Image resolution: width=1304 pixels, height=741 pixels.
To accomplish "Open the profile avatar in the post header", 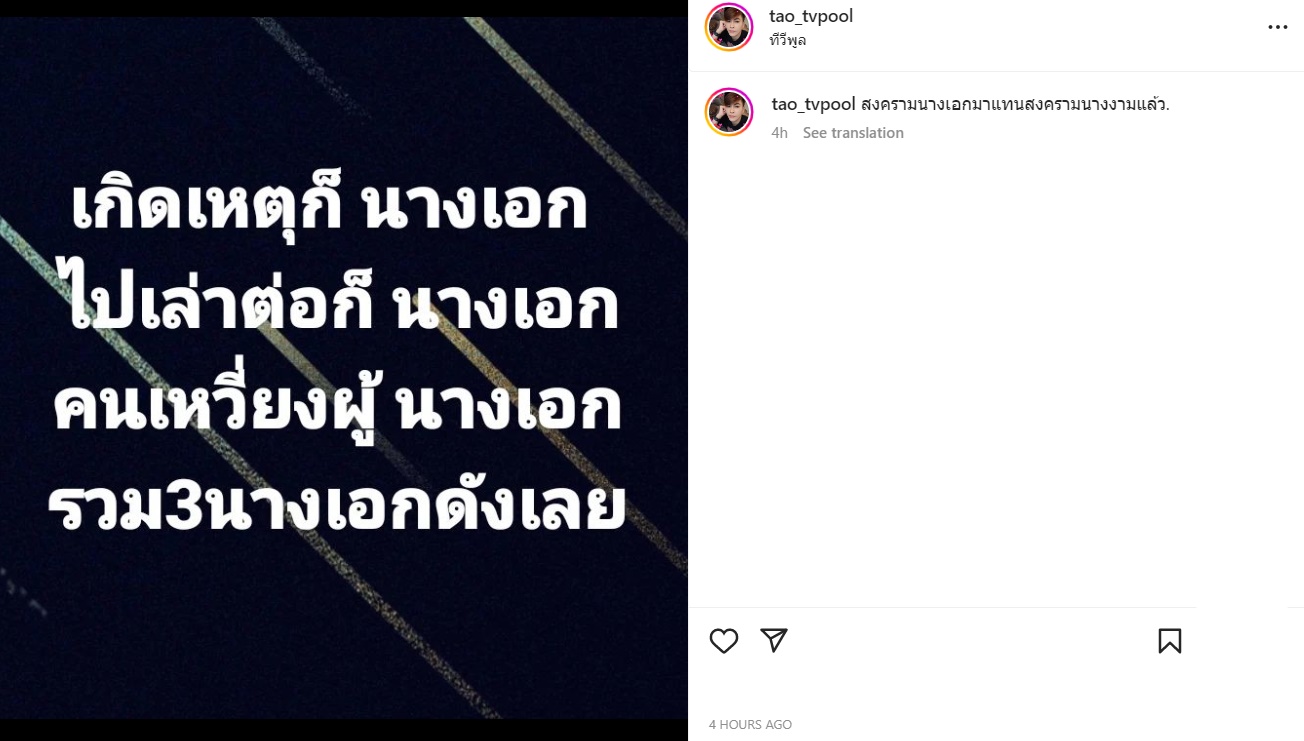I will click(x=729, y=27).
